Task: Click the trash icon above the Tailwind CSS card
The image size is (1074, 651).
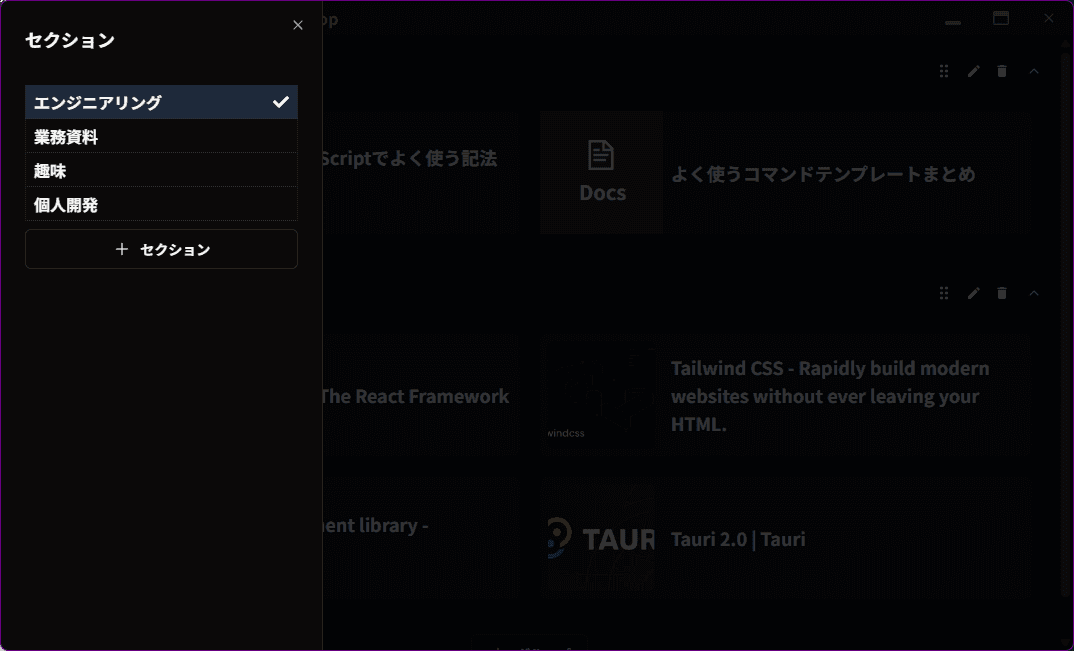Action: click(1003, 293)
